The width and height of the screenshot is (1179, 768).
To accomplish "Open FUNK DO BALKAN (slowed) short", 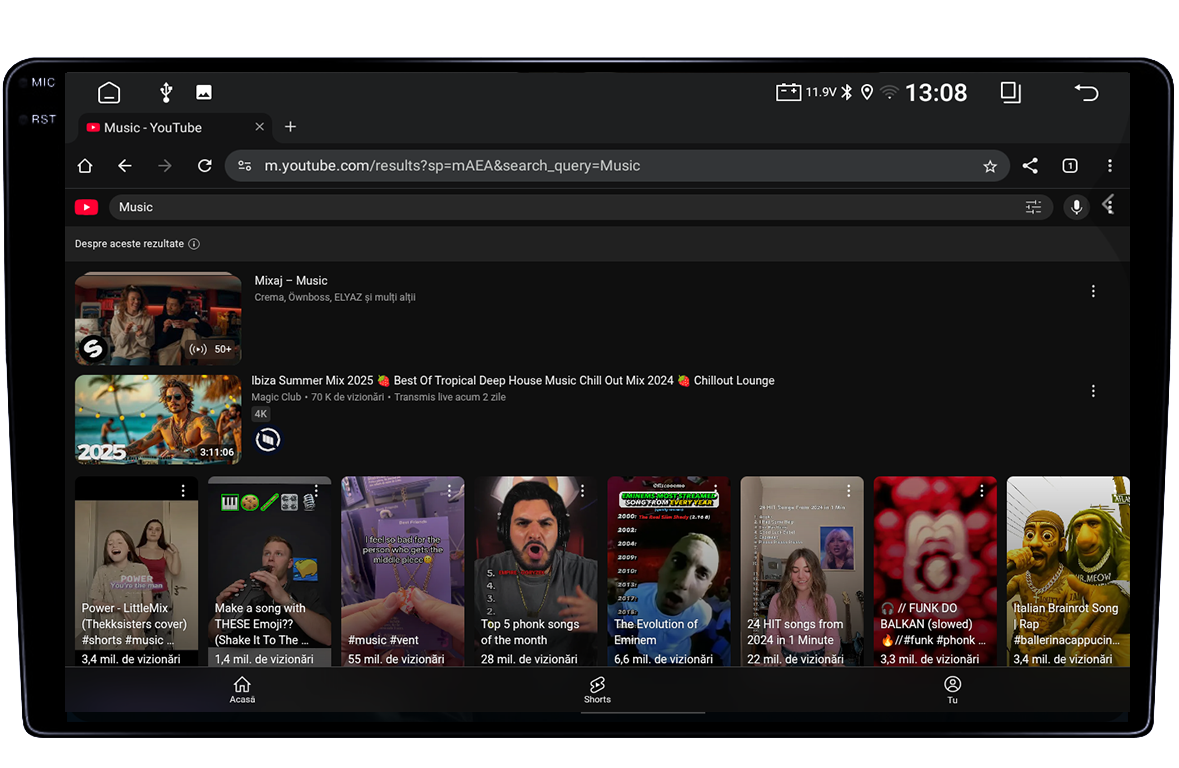I will (935, 572).
